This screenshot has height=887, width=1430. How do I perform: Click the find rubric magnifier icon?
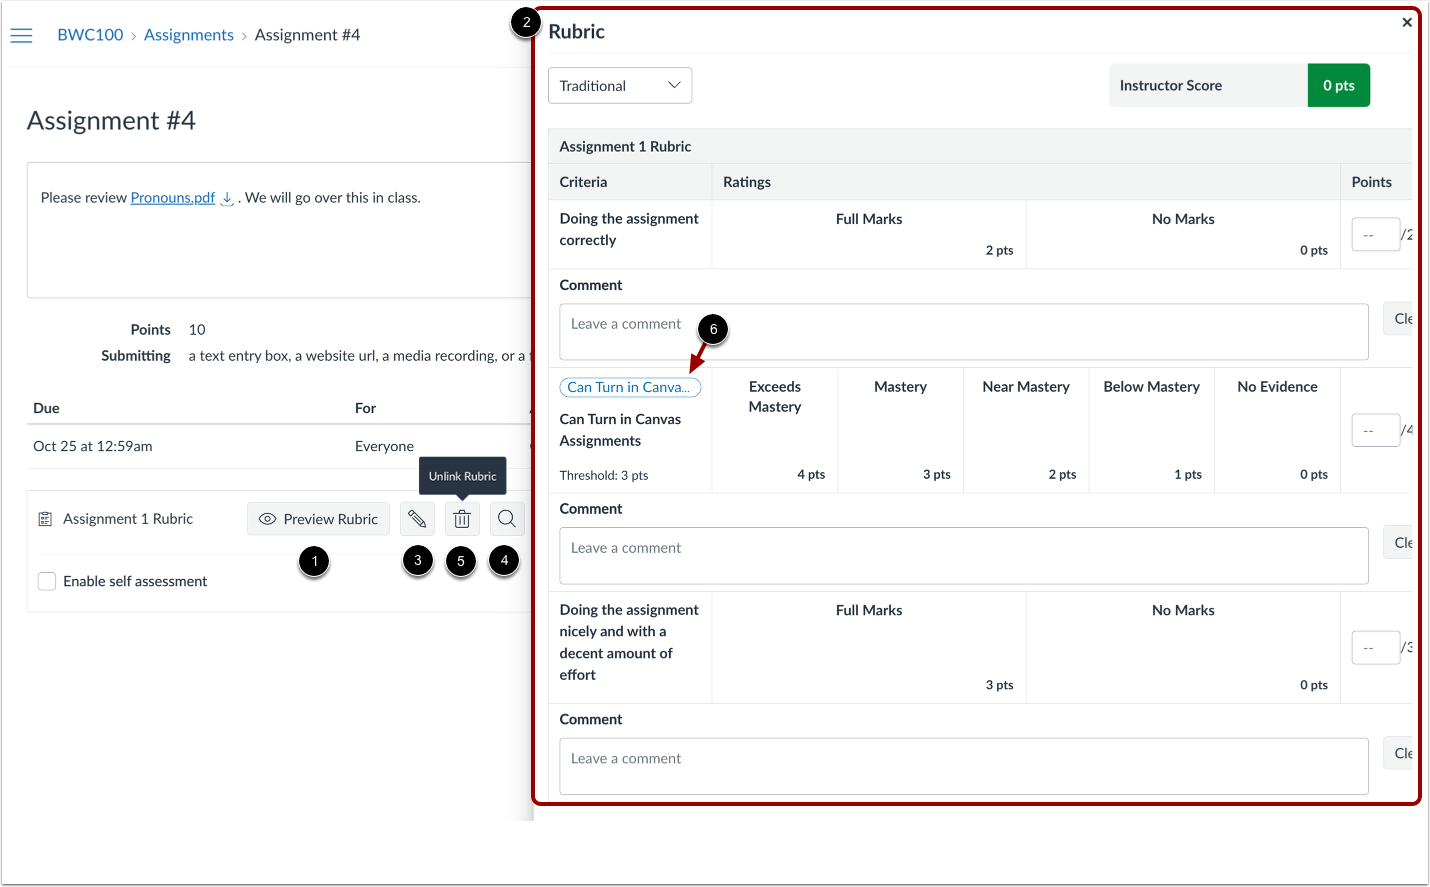(507, 519)
